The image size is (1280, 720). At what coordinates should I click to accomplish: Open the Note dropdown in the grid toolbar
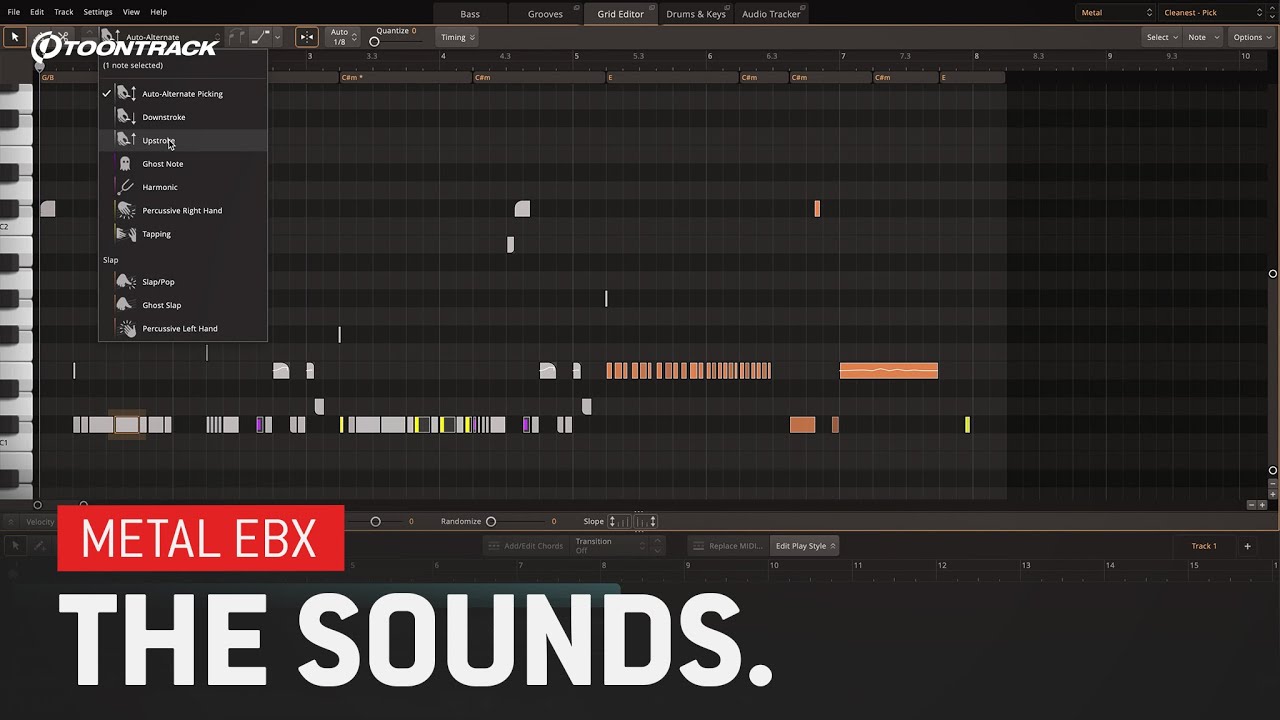(x=1203, y=37)
